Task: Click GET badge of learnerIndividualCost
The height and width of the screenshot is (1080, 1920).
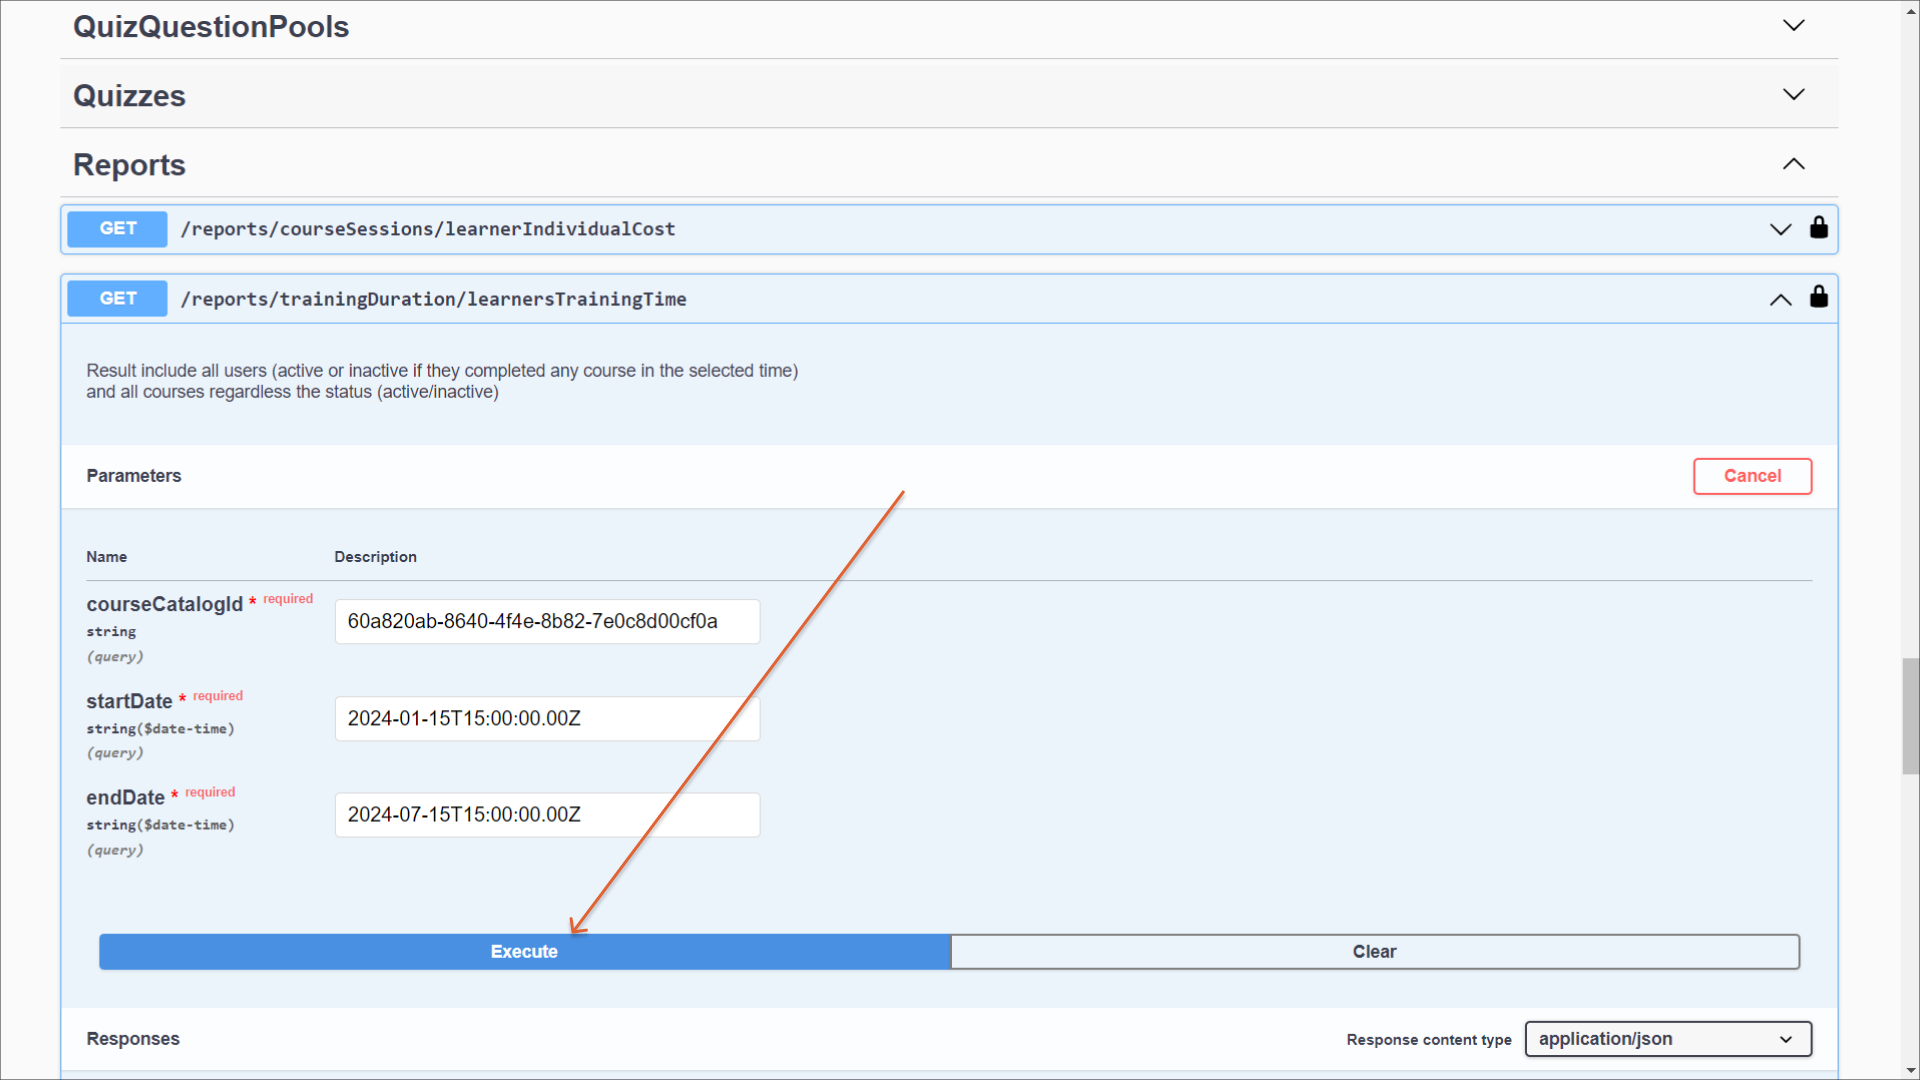Action: 117,229
